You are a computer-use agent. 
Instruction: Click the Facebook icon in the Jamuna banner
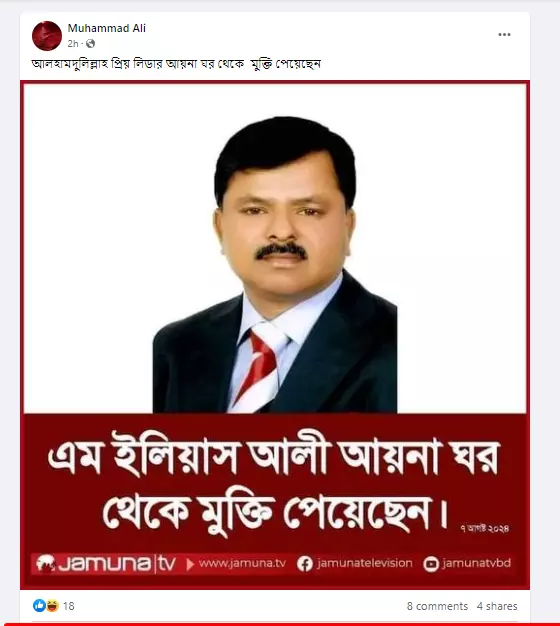305,564
